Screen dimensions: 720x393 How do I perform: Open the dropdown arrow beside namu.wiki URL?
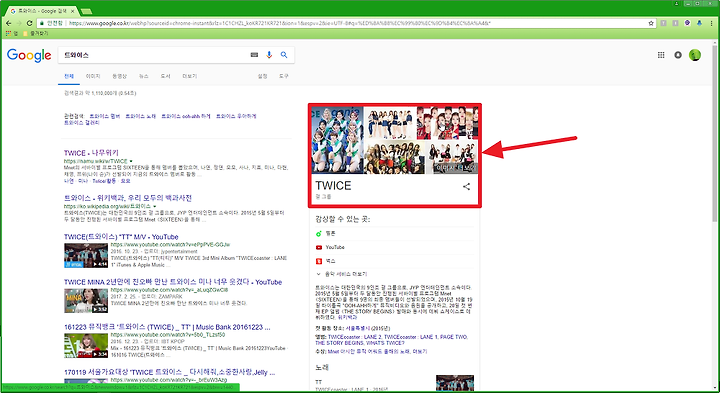click(x=131, y=161)
